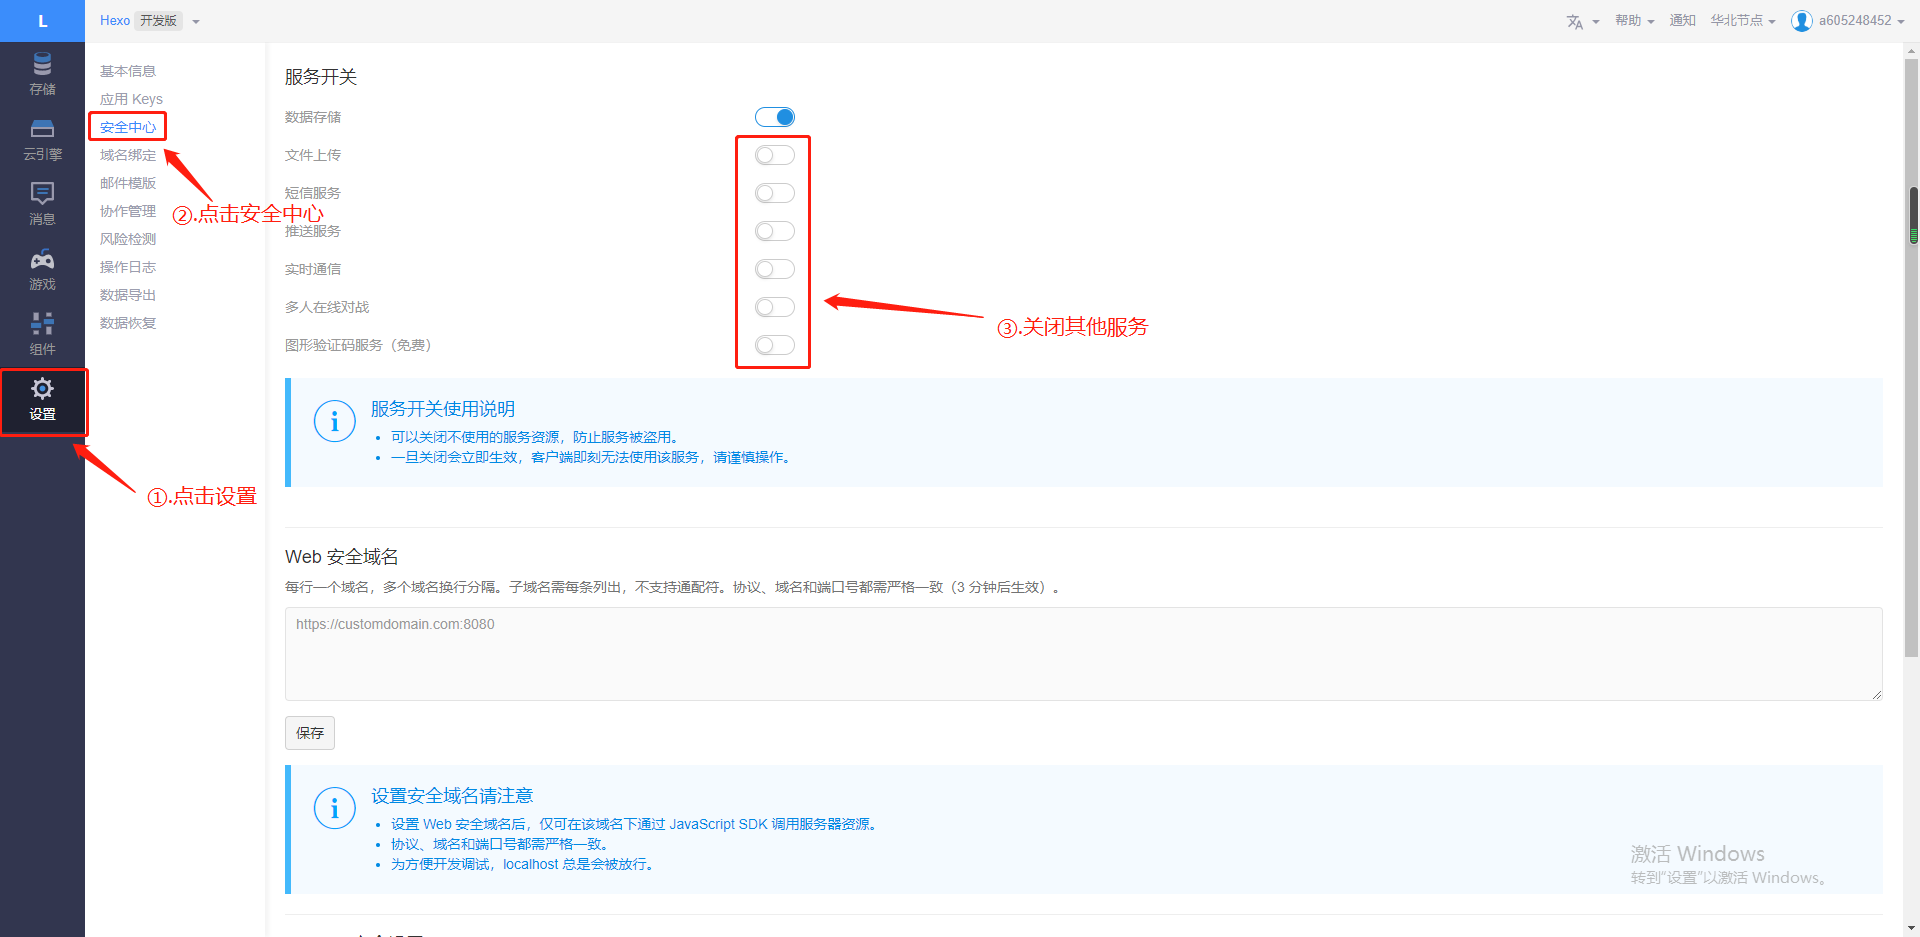The width and height of the screenshot is (1920, 937).
Task: Open the 游戏 game controller icon
Action: (42, 261)
